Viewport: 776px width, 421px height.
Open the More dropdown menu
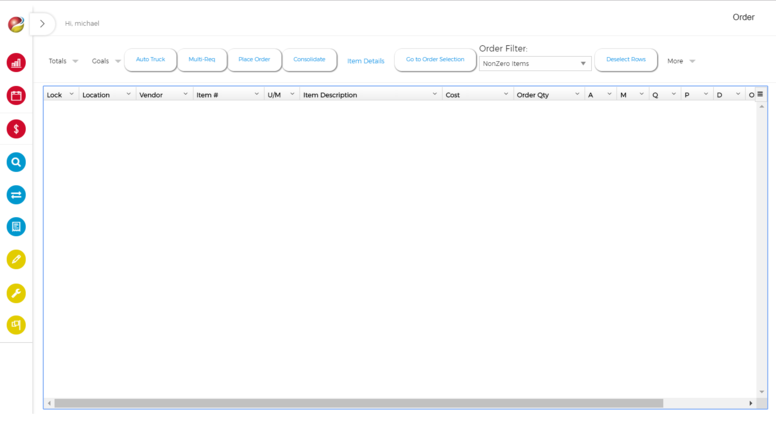coord(681,61)
